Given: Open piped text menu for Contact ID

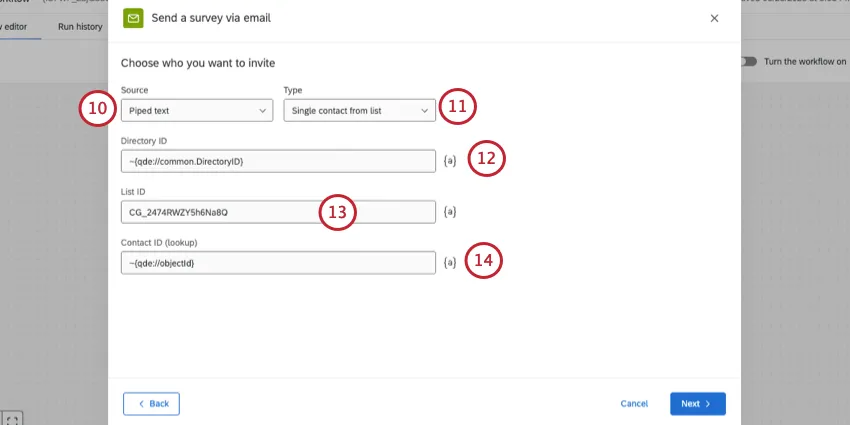Looking at the screenshot, I should (450, 263).
